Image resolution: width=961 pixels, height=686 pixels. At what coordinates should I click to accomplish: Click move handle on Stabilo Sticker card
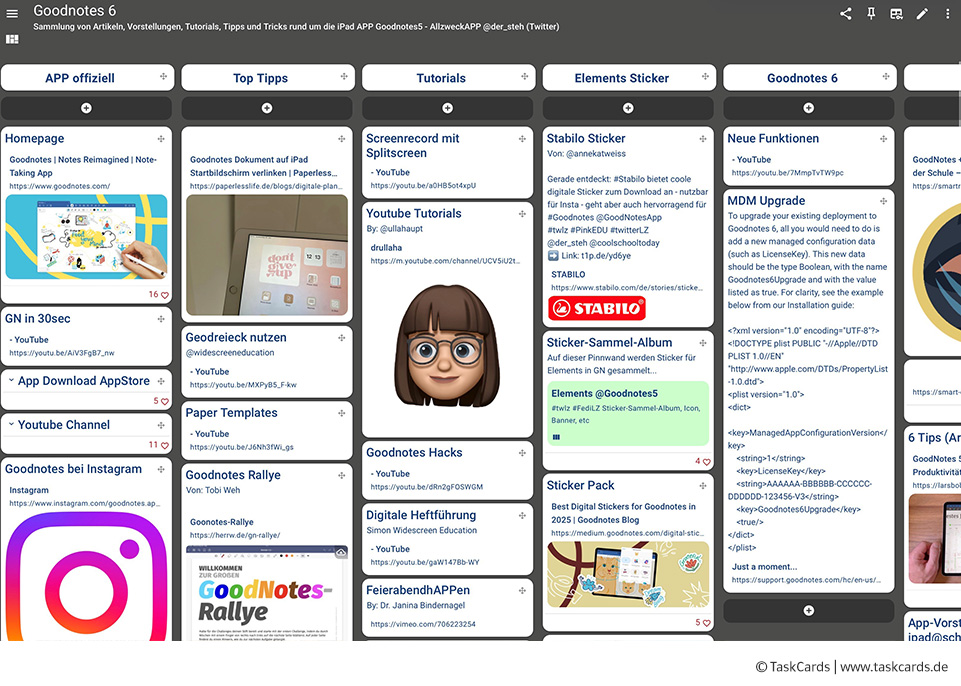coord(703,139)
